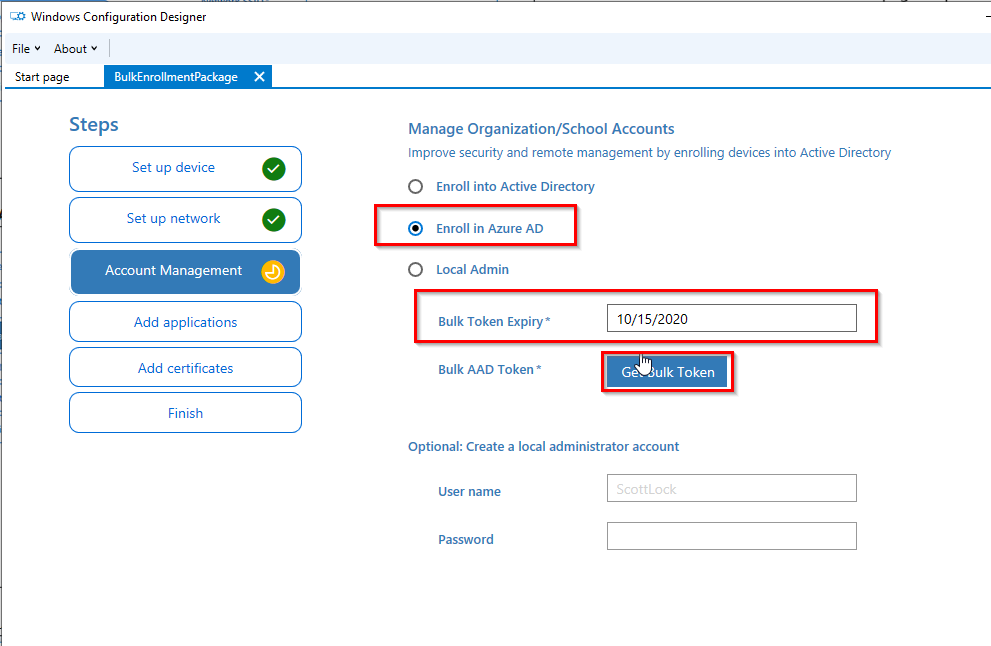Select Enroll in Azure AD radio button
The height and width of the screenshot is (646, 991).
415,228
